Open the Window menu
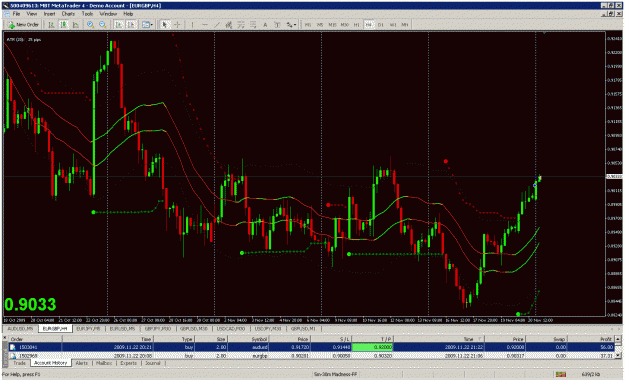The width and height of the screenshot is (625, 380). [x=108, y=14]
